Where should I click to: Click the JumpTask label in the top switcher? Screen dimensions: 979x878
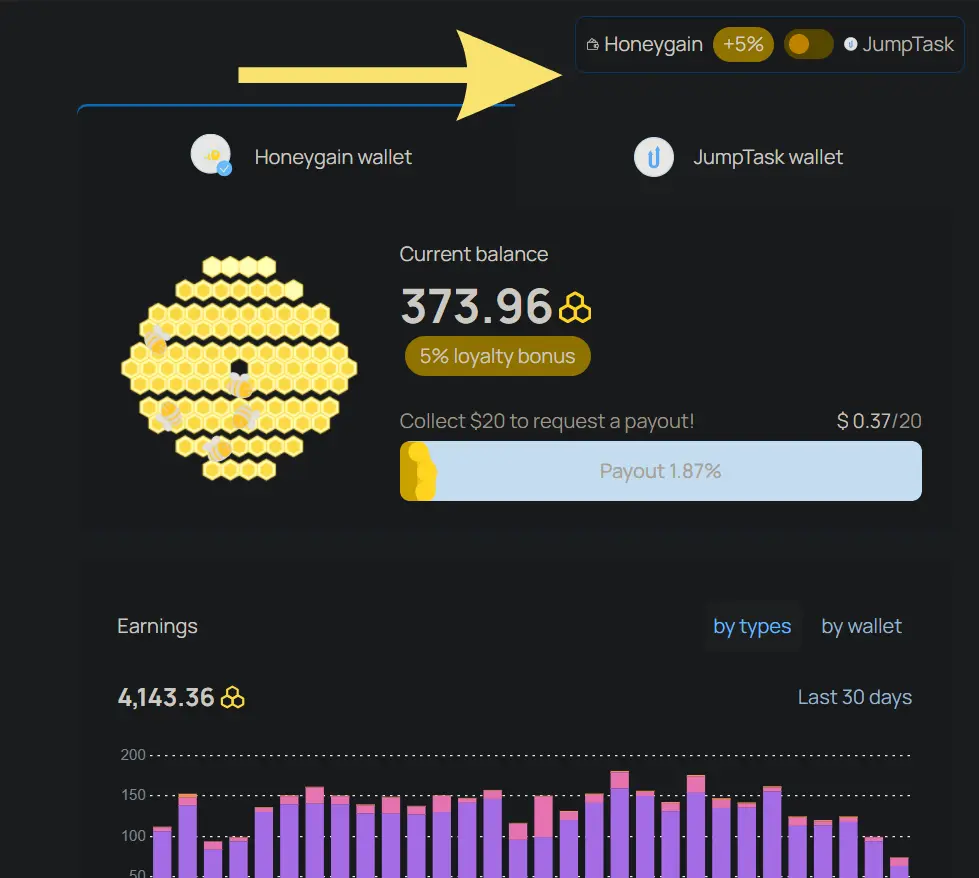coord(908,44)
